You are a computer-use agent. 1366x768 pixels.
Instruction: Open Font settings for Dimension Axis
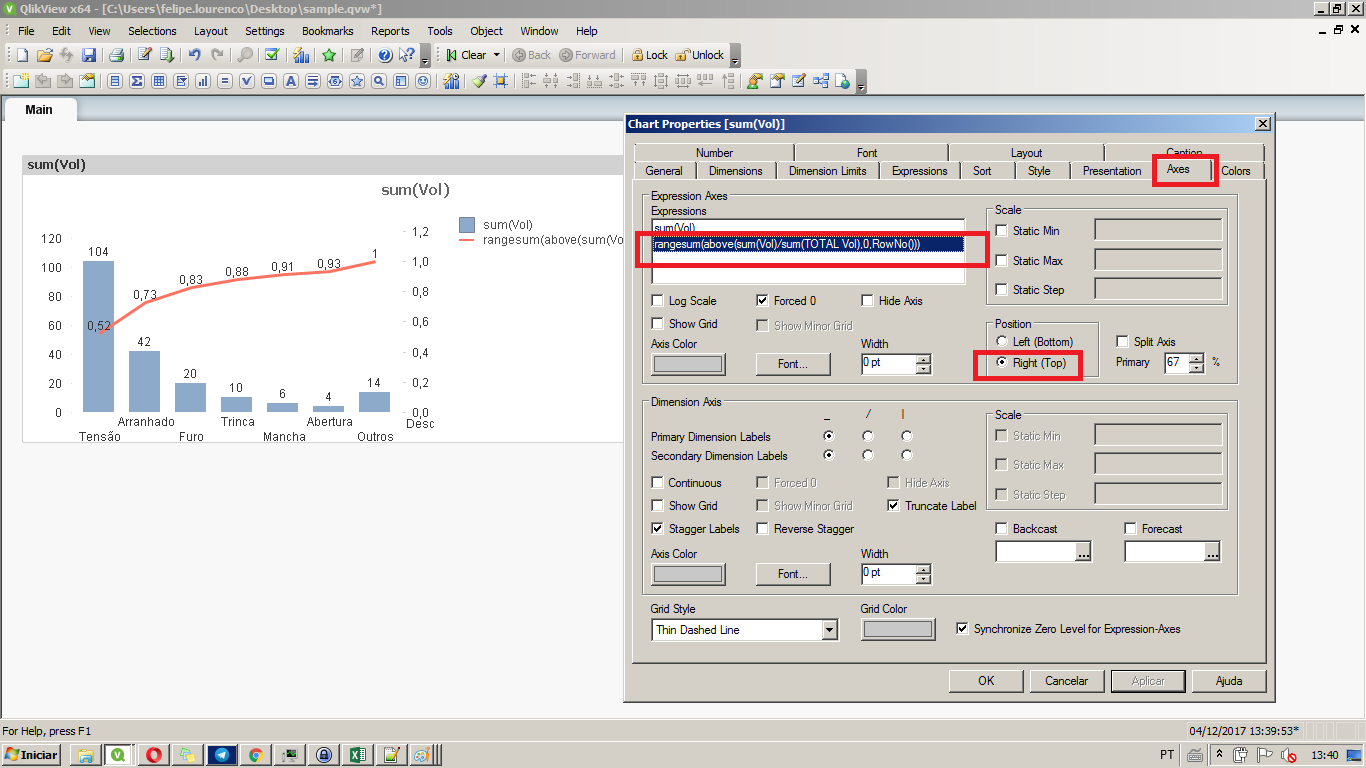(x=793, y=574)
